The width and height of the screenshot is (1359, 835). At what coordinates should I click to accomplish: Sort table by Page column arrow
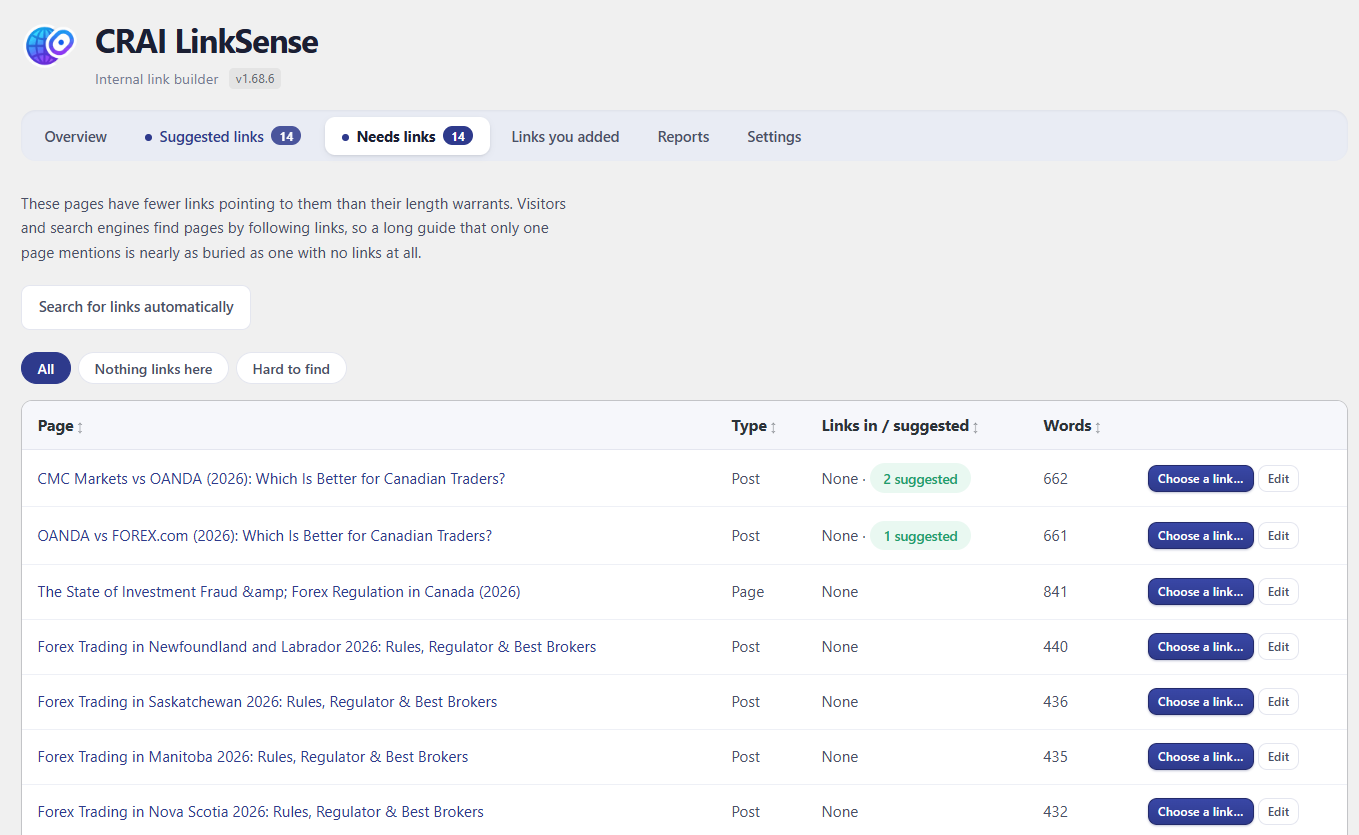coord(80,427)
